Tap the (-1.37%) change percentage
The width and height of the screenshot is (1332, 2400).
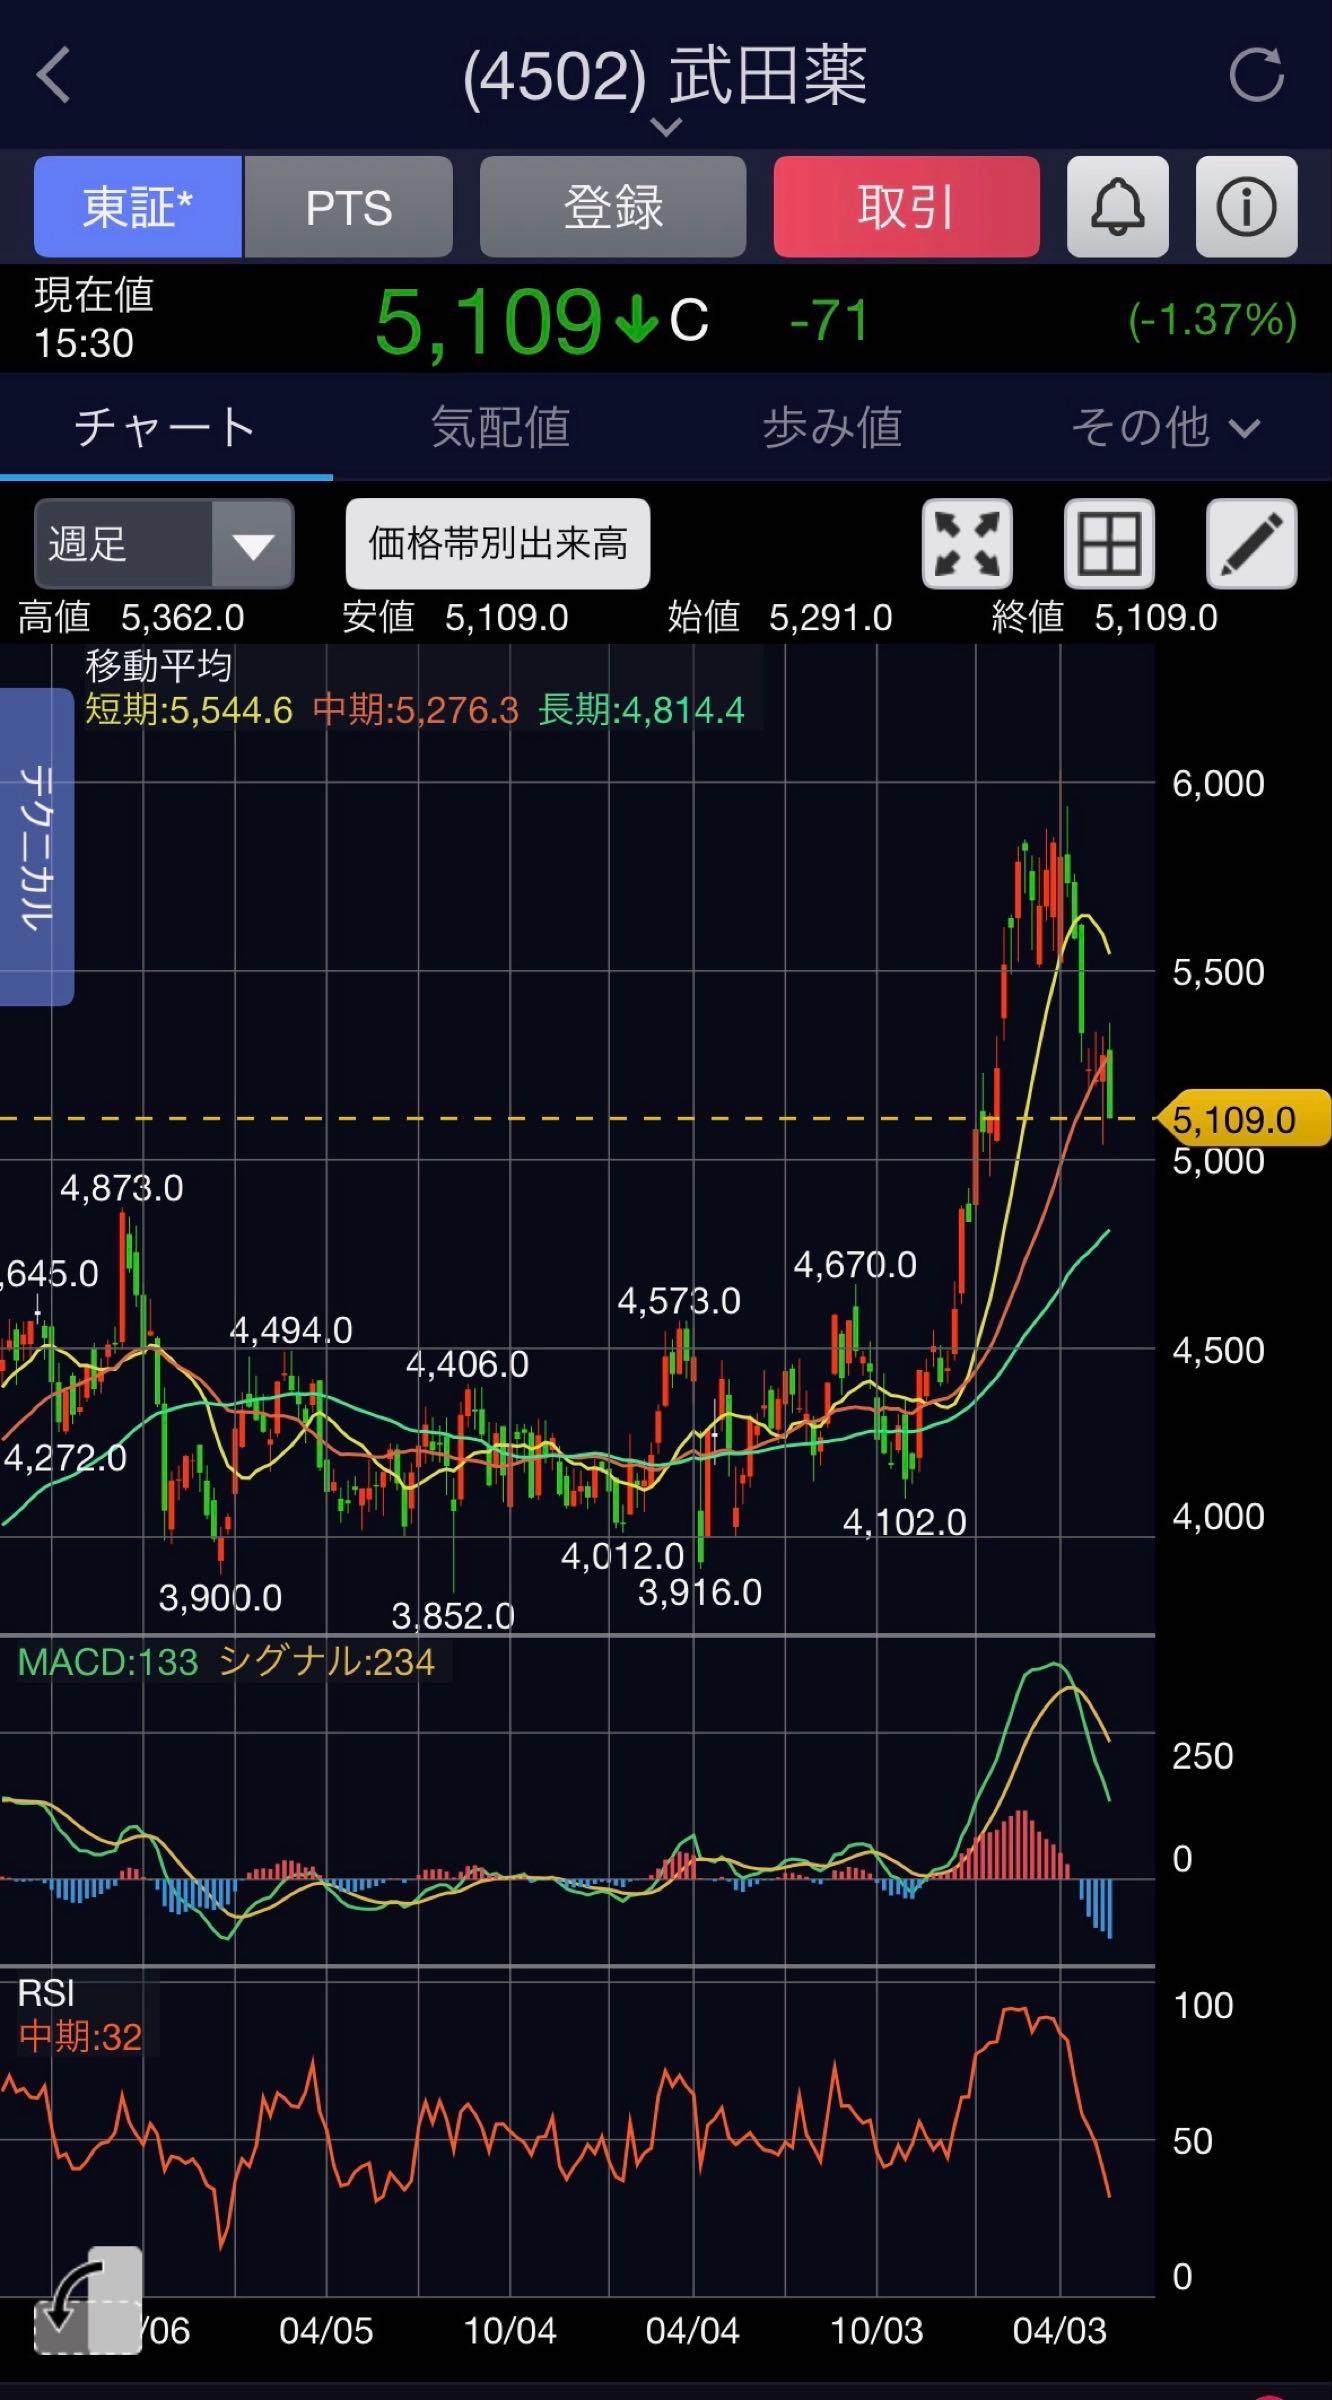pyautogui.click(x=1212, y=321)
